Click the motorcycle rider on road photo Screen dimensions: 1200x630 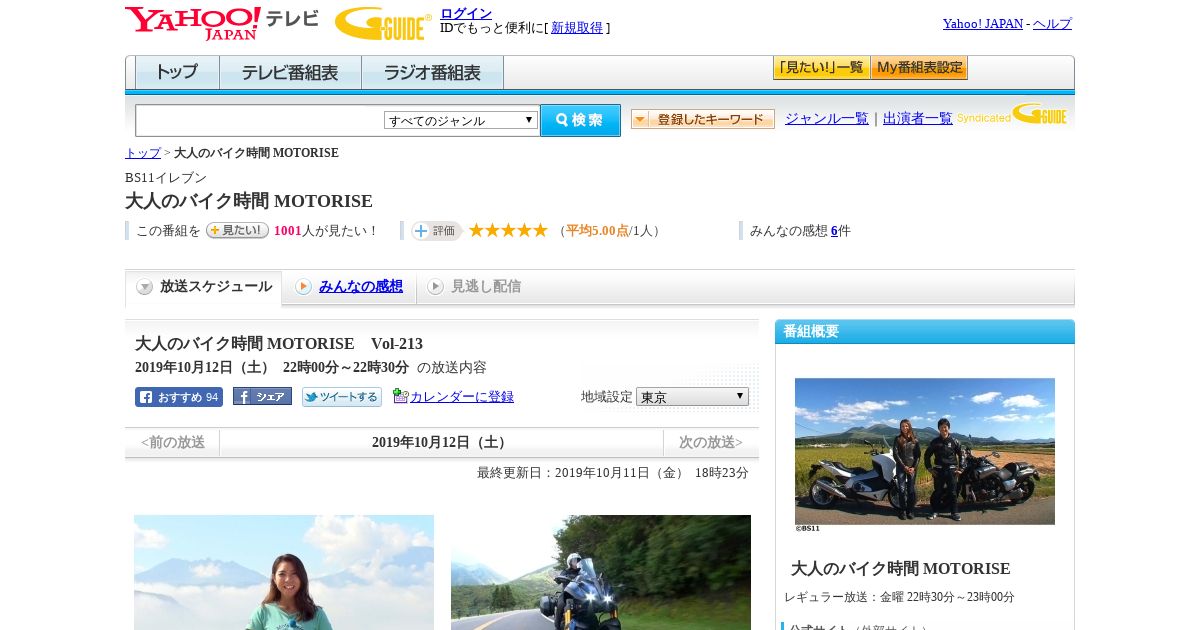point(601,572)
